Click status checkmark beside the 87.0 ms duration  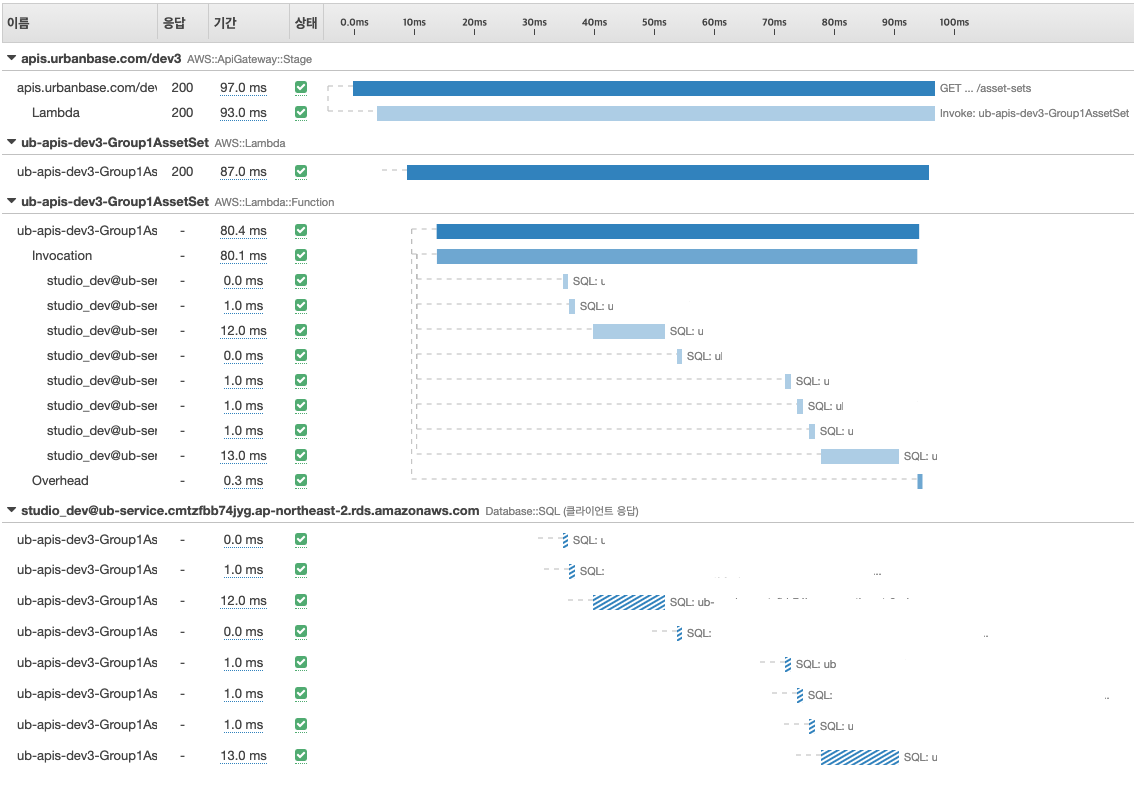pos(301,172)
